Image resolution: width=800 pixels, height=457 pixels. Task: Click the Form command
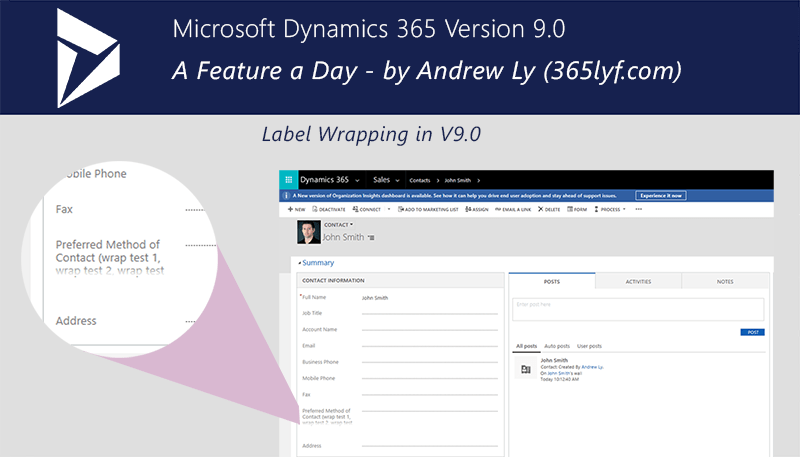(577, 209)
